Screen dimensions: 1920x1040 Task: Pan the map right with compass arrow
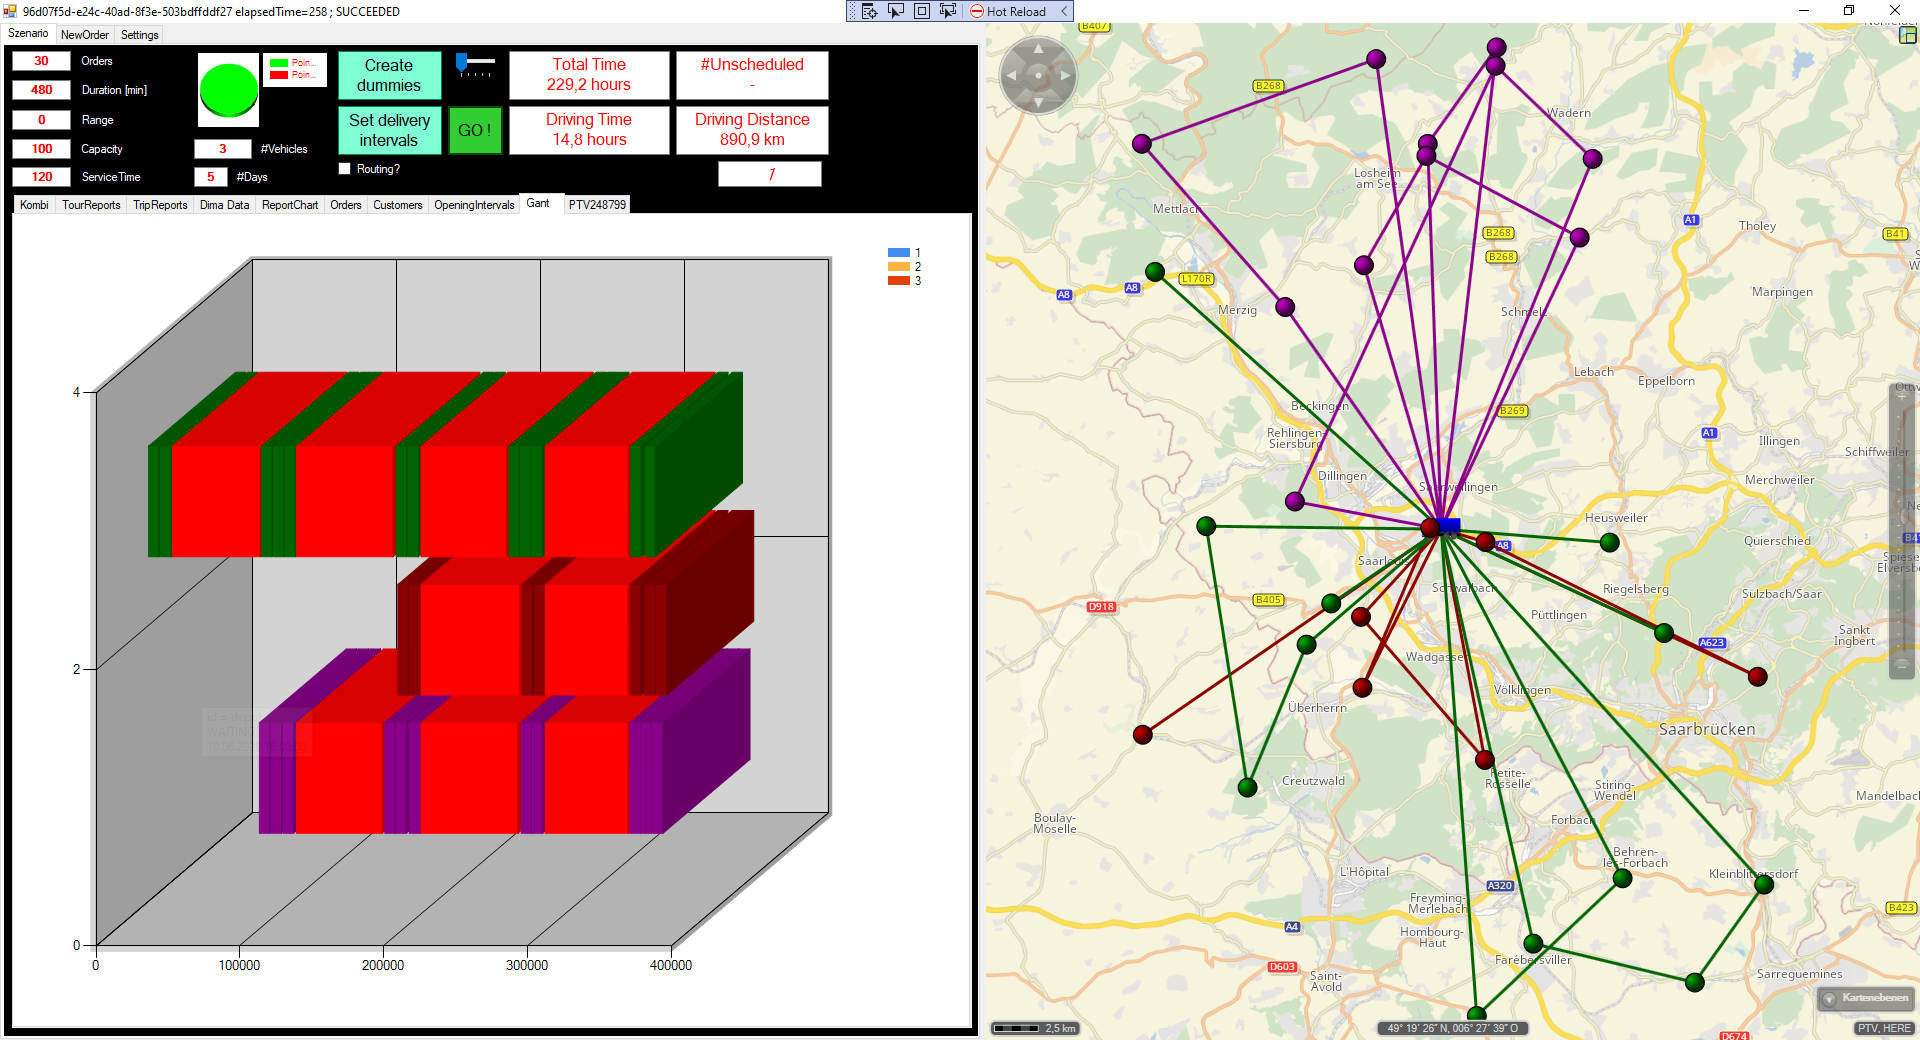pos(1065,76)
